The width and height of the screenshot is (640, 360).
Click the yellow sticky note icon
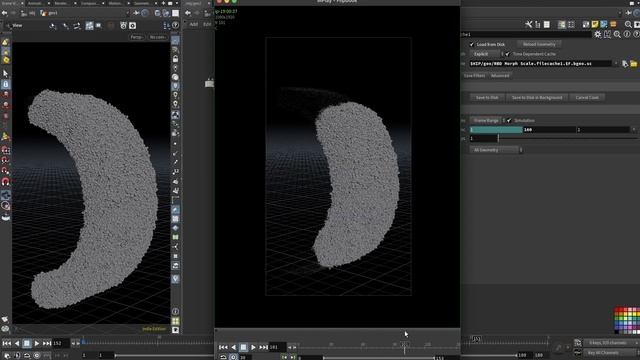pyautogui.click(x=595, y=24)
